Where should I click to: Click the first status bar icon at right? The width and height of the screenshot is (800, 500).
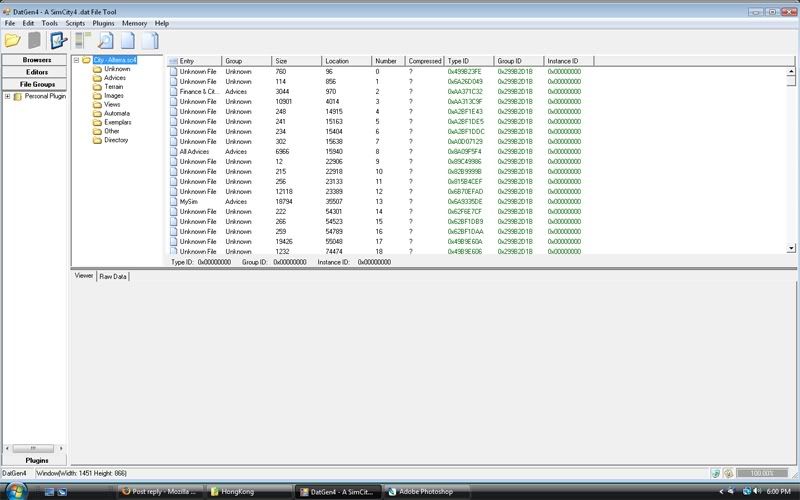(x=715, y=473)
